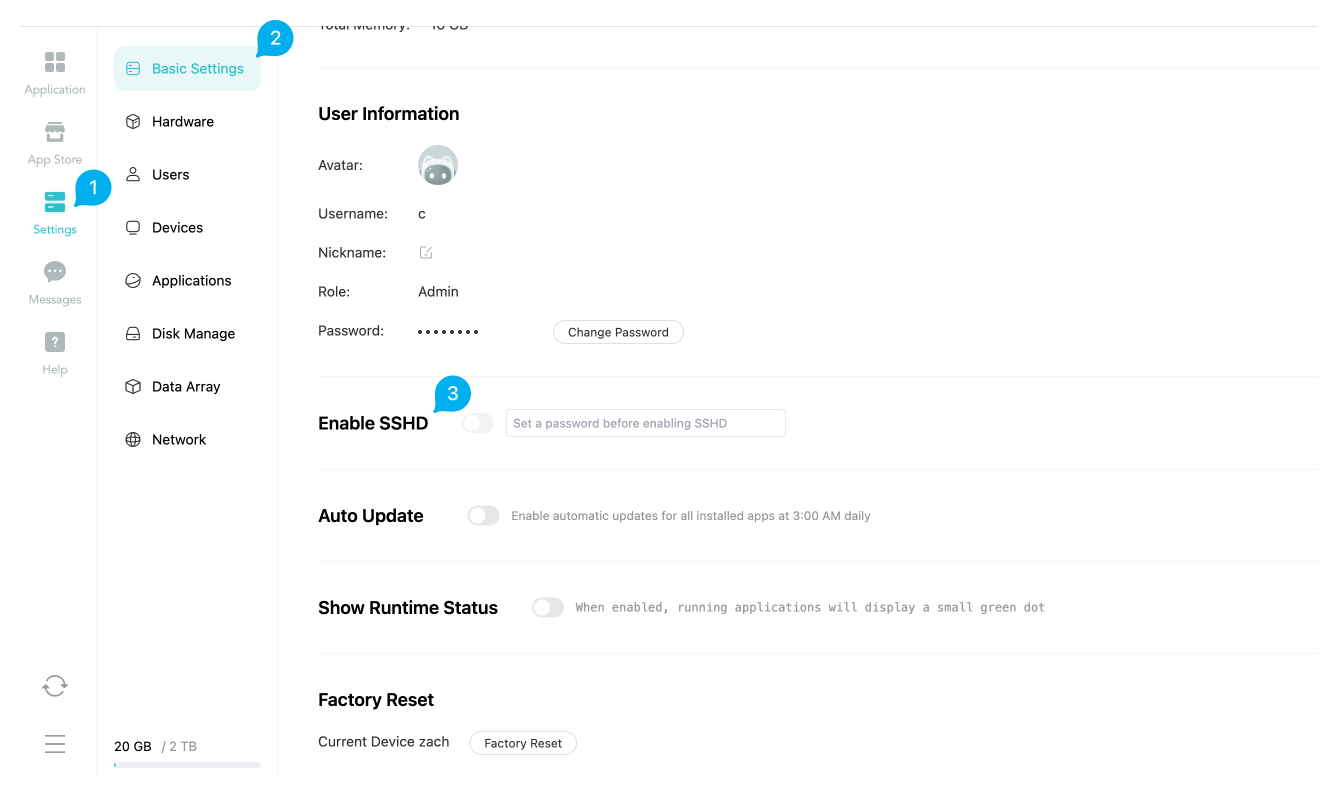Click the storage usage progress bar
This screenshot has height=796, width=1338.
(x=187, y=765)
